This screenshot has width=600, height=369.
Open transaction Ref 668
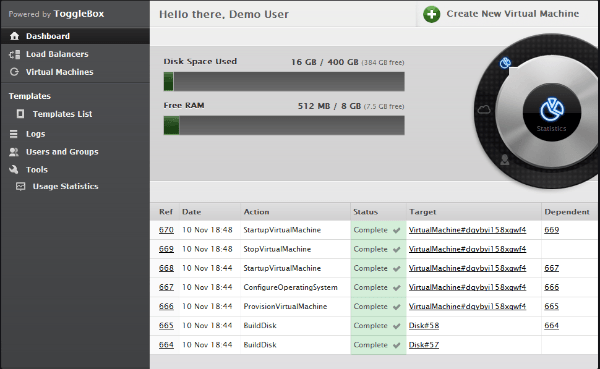(x=166, y=268)
